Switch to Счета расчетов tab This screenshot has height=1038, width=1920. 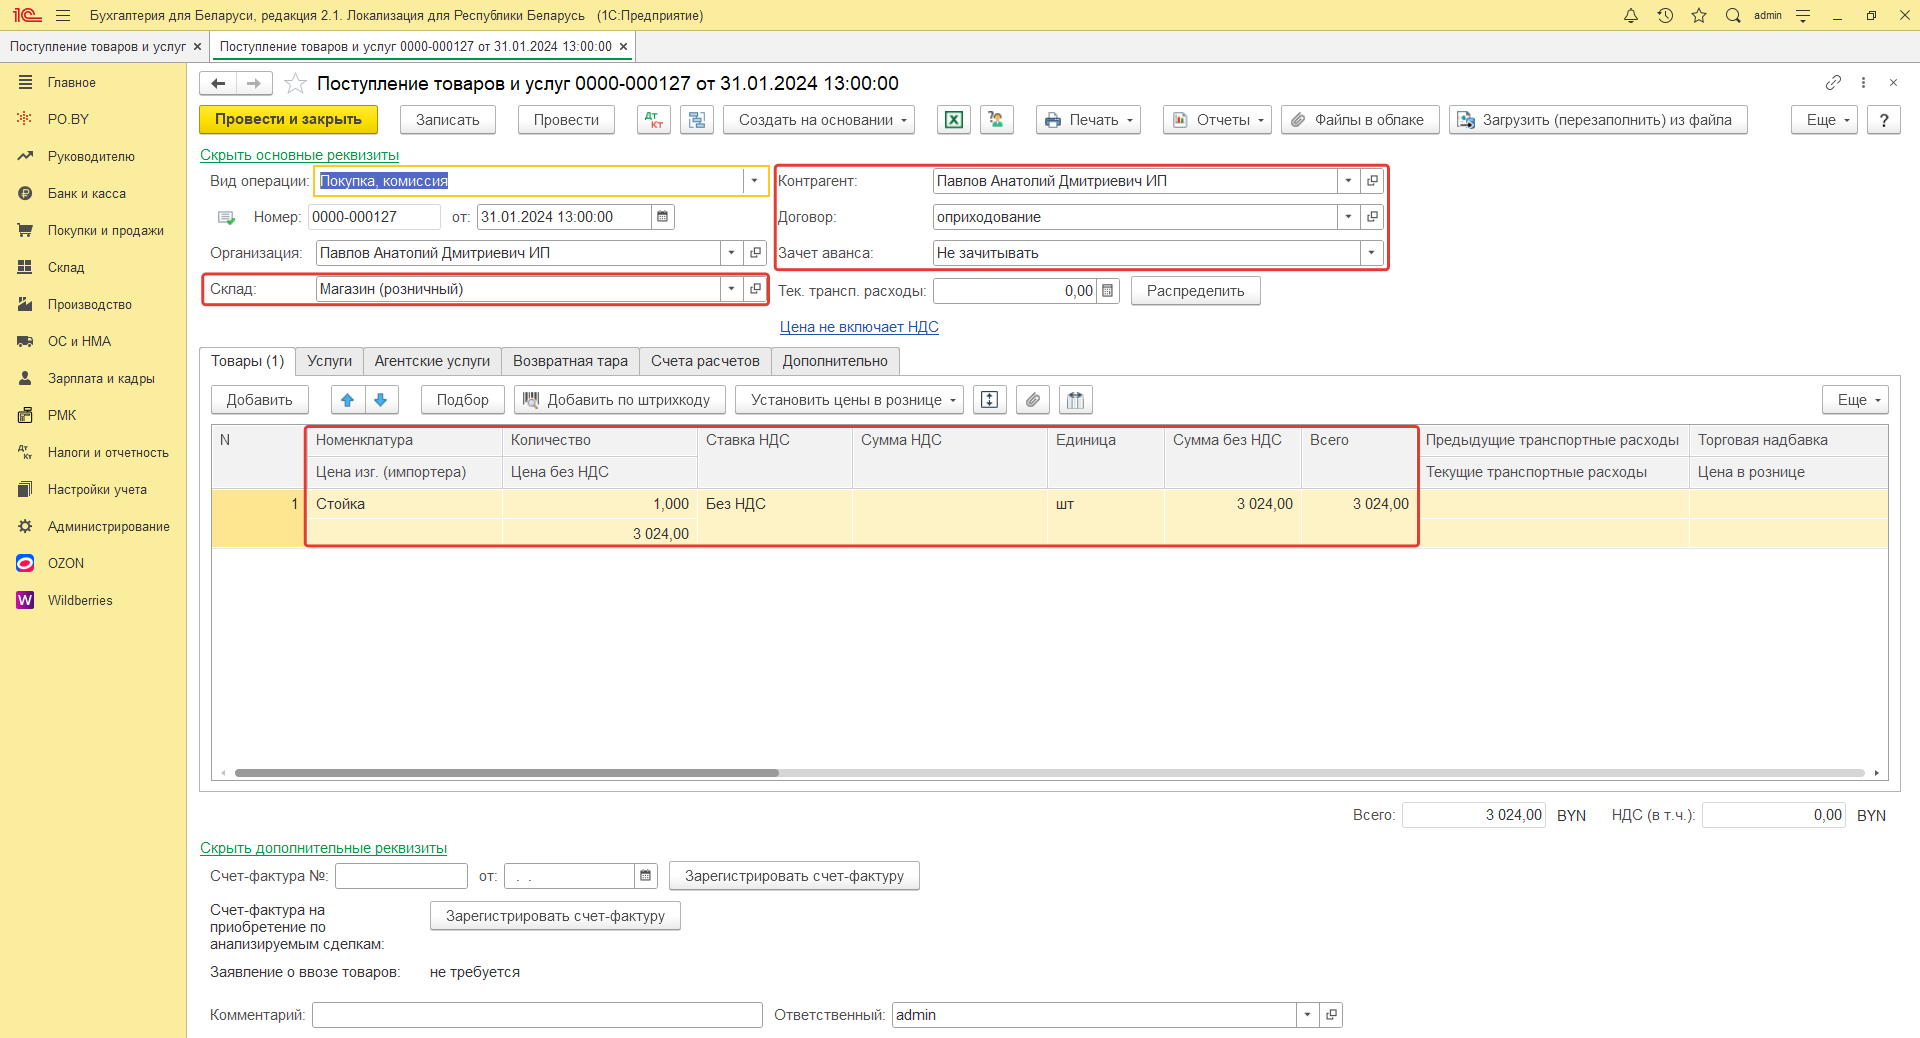(x=705, y=361)
